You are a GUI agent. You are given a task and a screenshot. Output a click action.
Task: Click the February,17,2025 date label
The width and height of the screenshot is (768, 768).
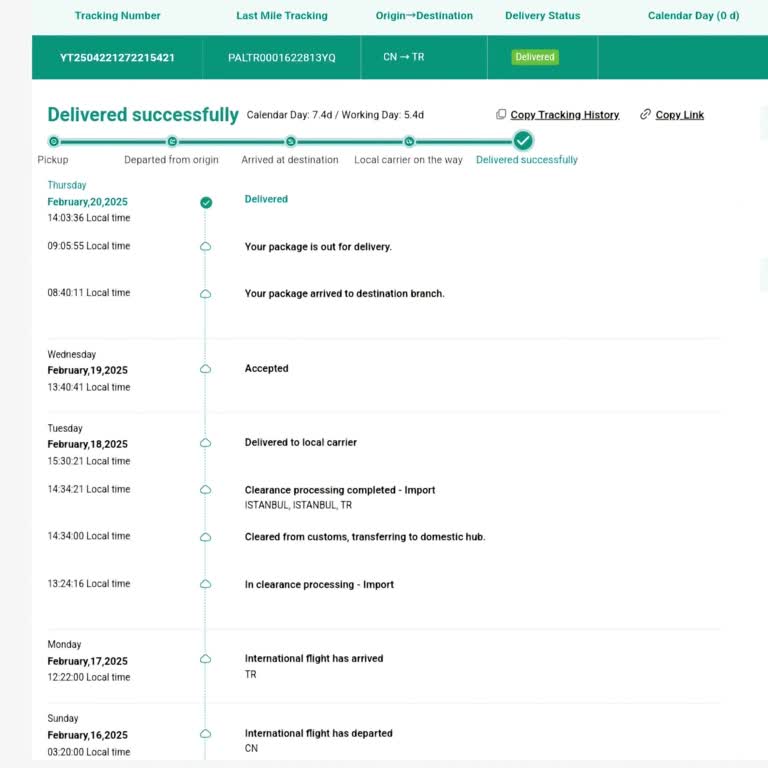click(88, 661)
